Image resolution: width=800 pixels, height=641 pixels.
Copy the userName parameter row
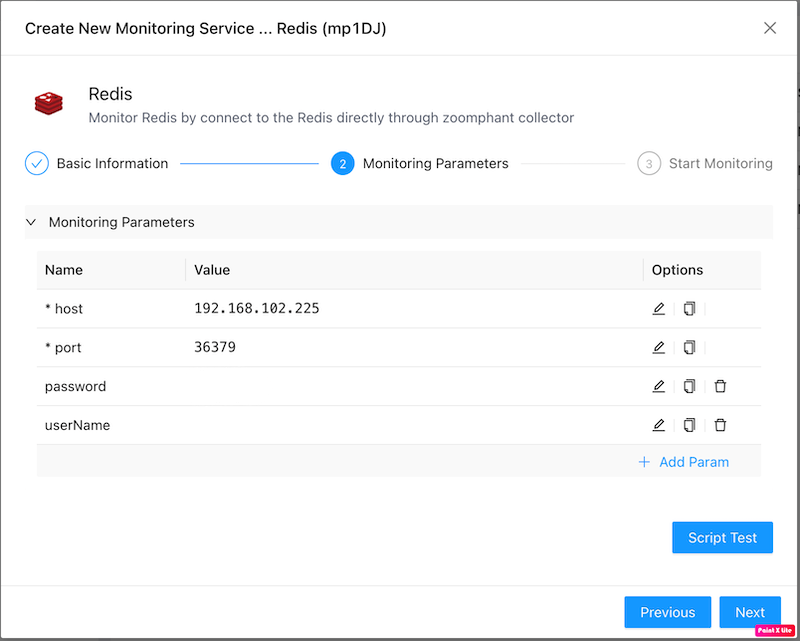point(689,425)
